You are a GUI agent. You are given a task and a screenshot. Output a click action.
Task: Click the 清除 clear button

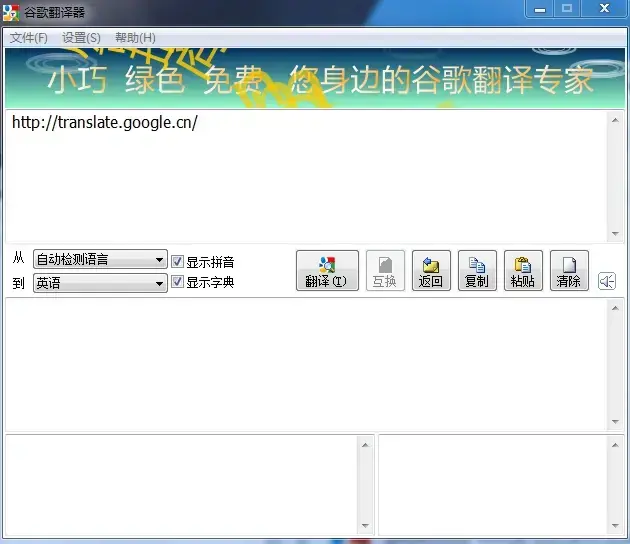pos(569,270)
